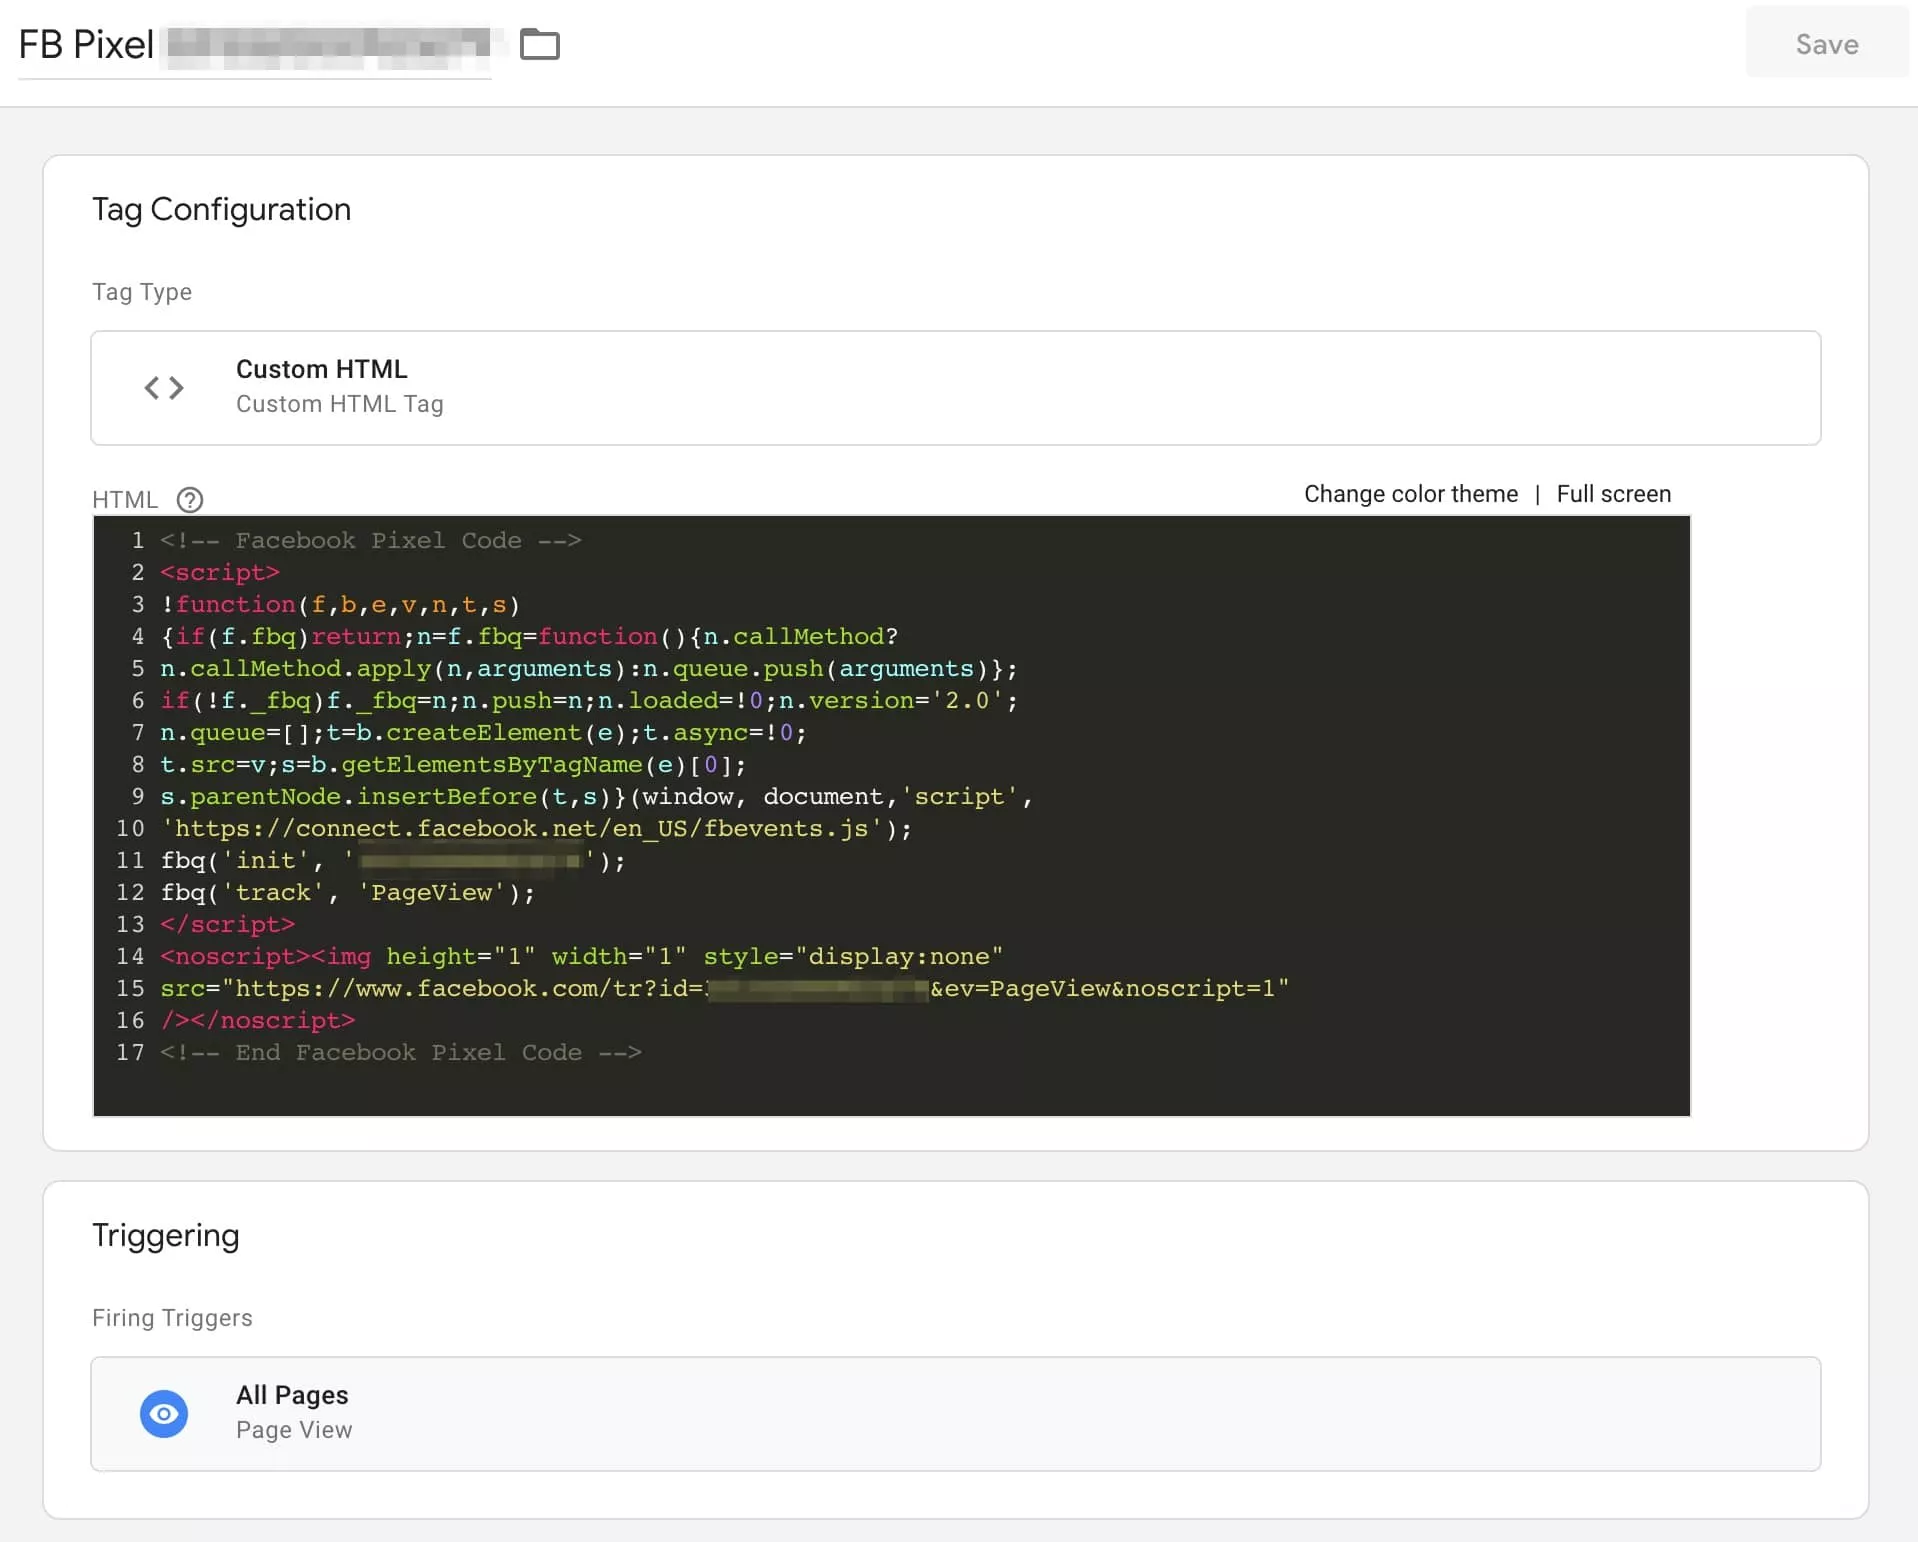The height and width of the screenshot is (1542, 1918).
Task: Click the closing noscript tag line 16
Action: click(257, 1021)
